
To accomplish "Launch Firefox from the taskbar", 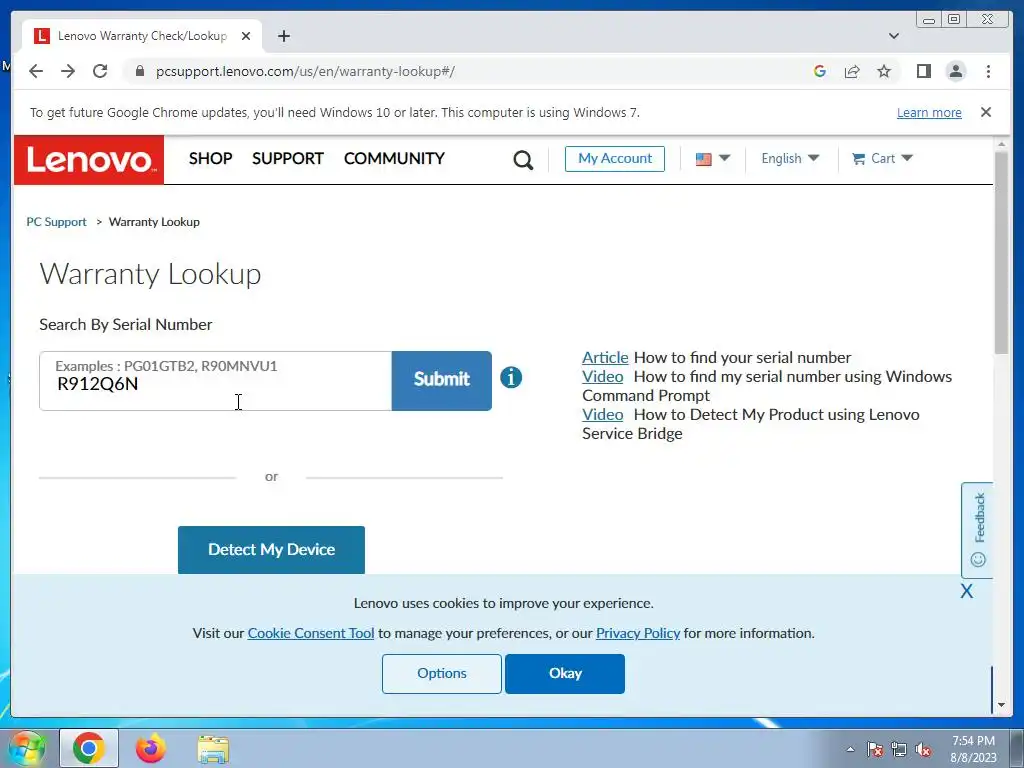I will coord(151,748).
